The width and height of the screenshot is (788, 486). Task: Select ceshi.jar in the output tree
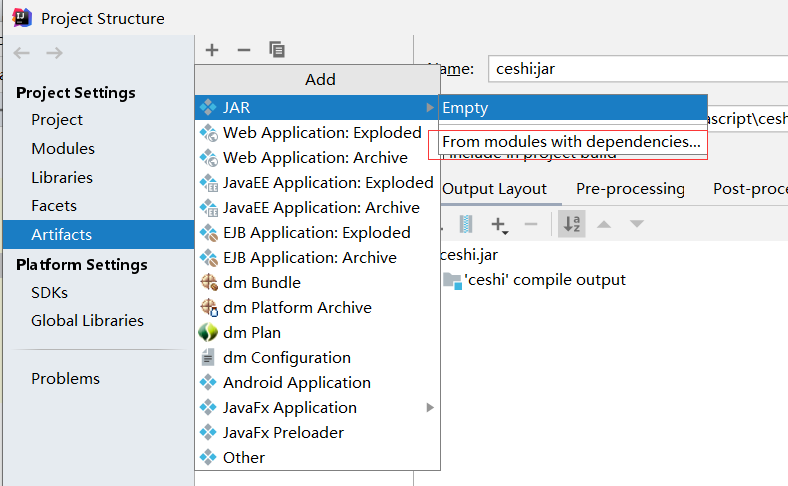click(468, 255)
